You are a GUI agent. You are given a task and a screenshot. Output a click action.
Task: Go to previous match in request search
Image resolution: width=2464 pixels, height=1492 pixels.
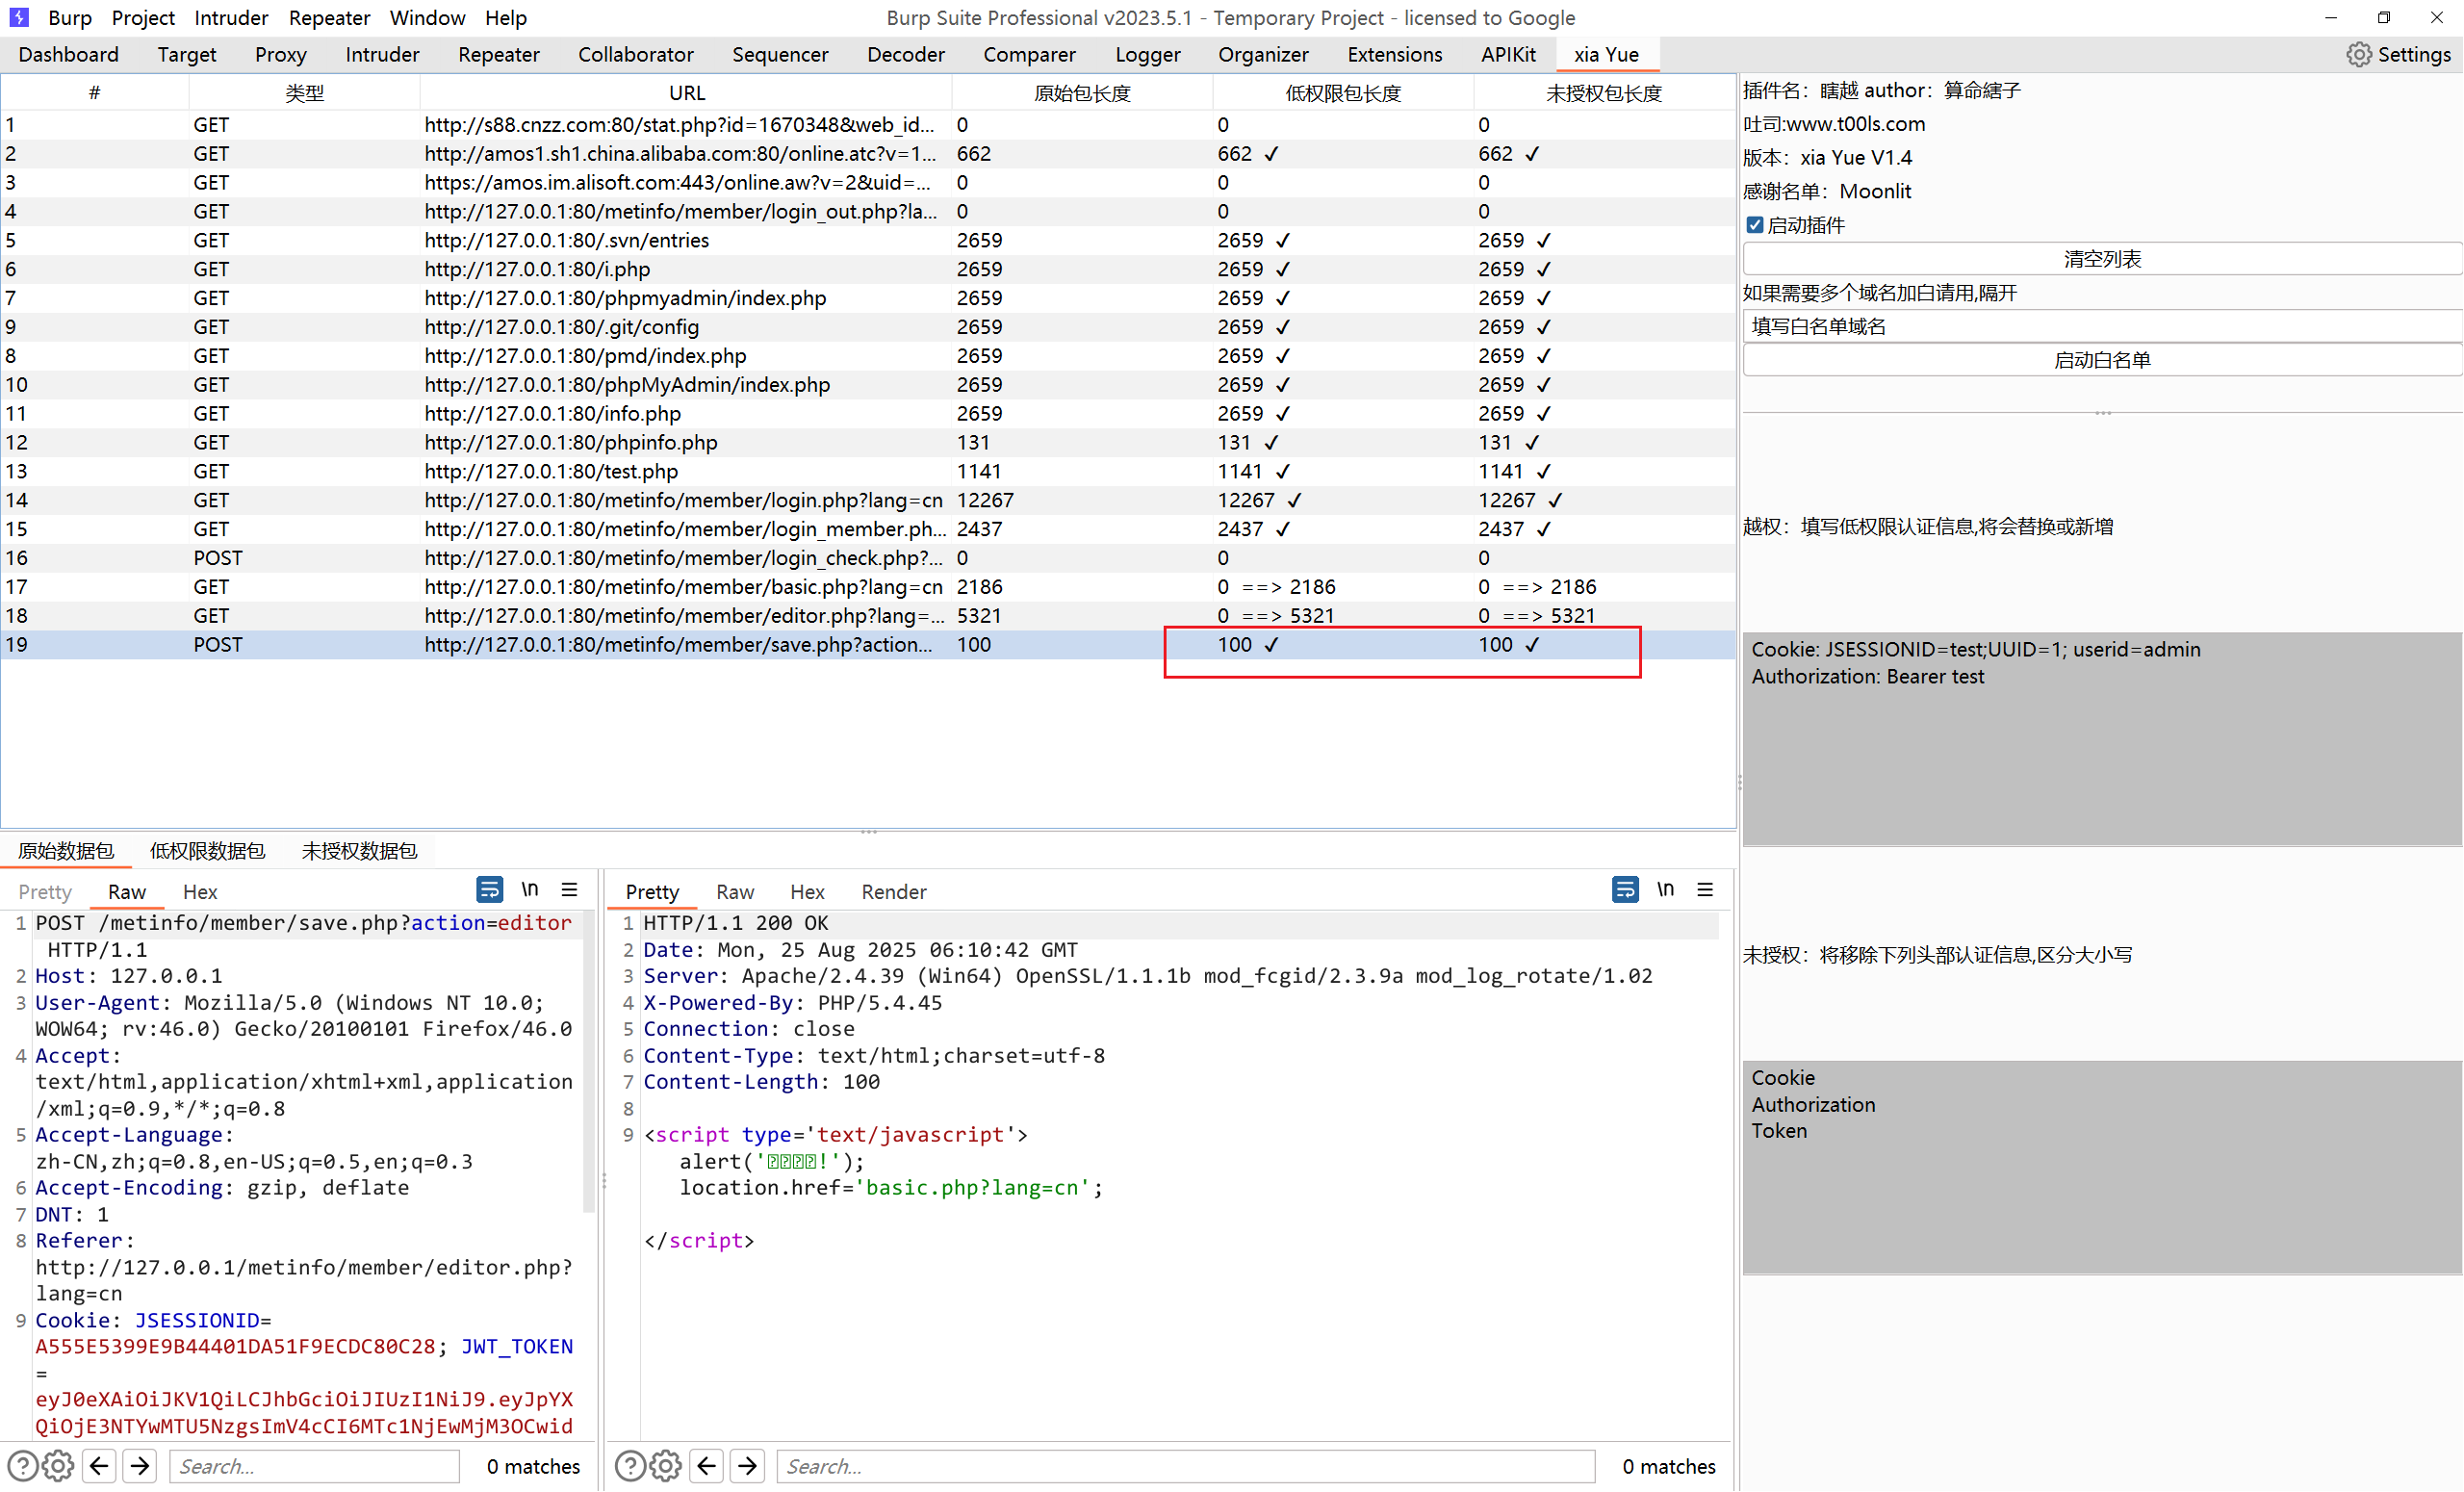pos(99,1466)
